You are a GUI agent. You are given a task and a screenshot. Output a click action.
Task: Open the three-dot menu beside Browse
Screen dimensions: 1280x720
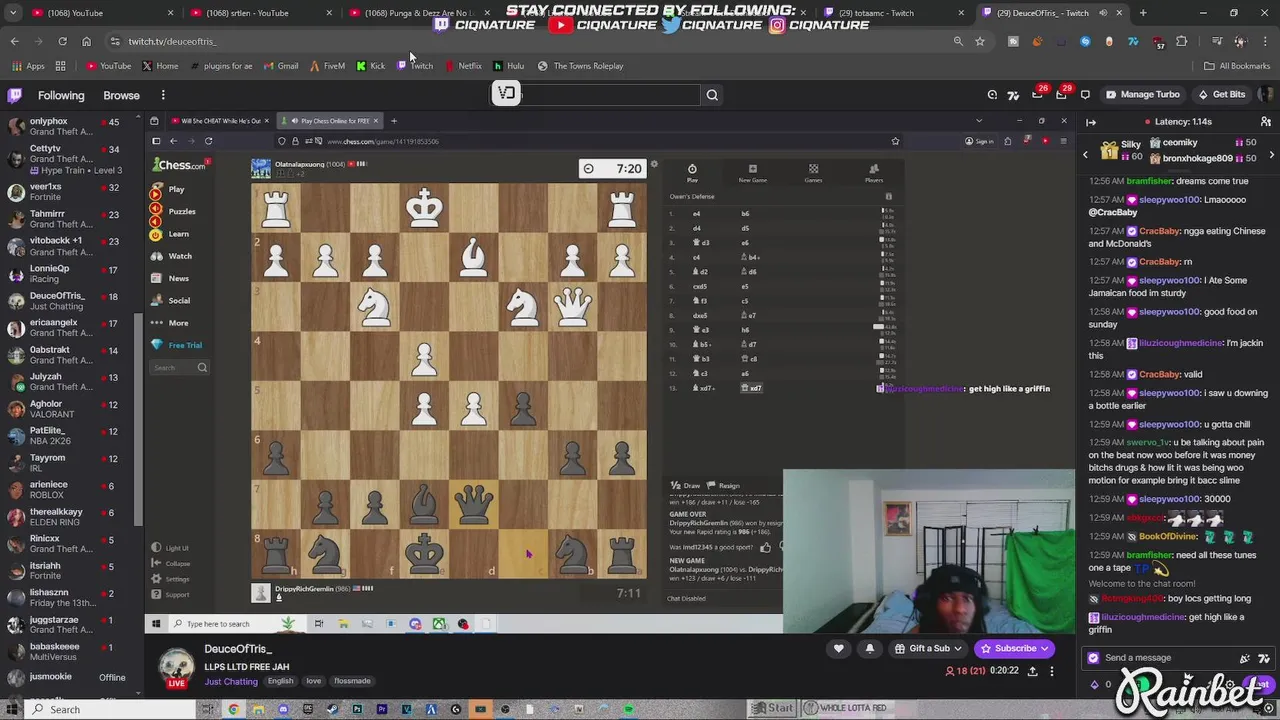(x=163, y=95)
